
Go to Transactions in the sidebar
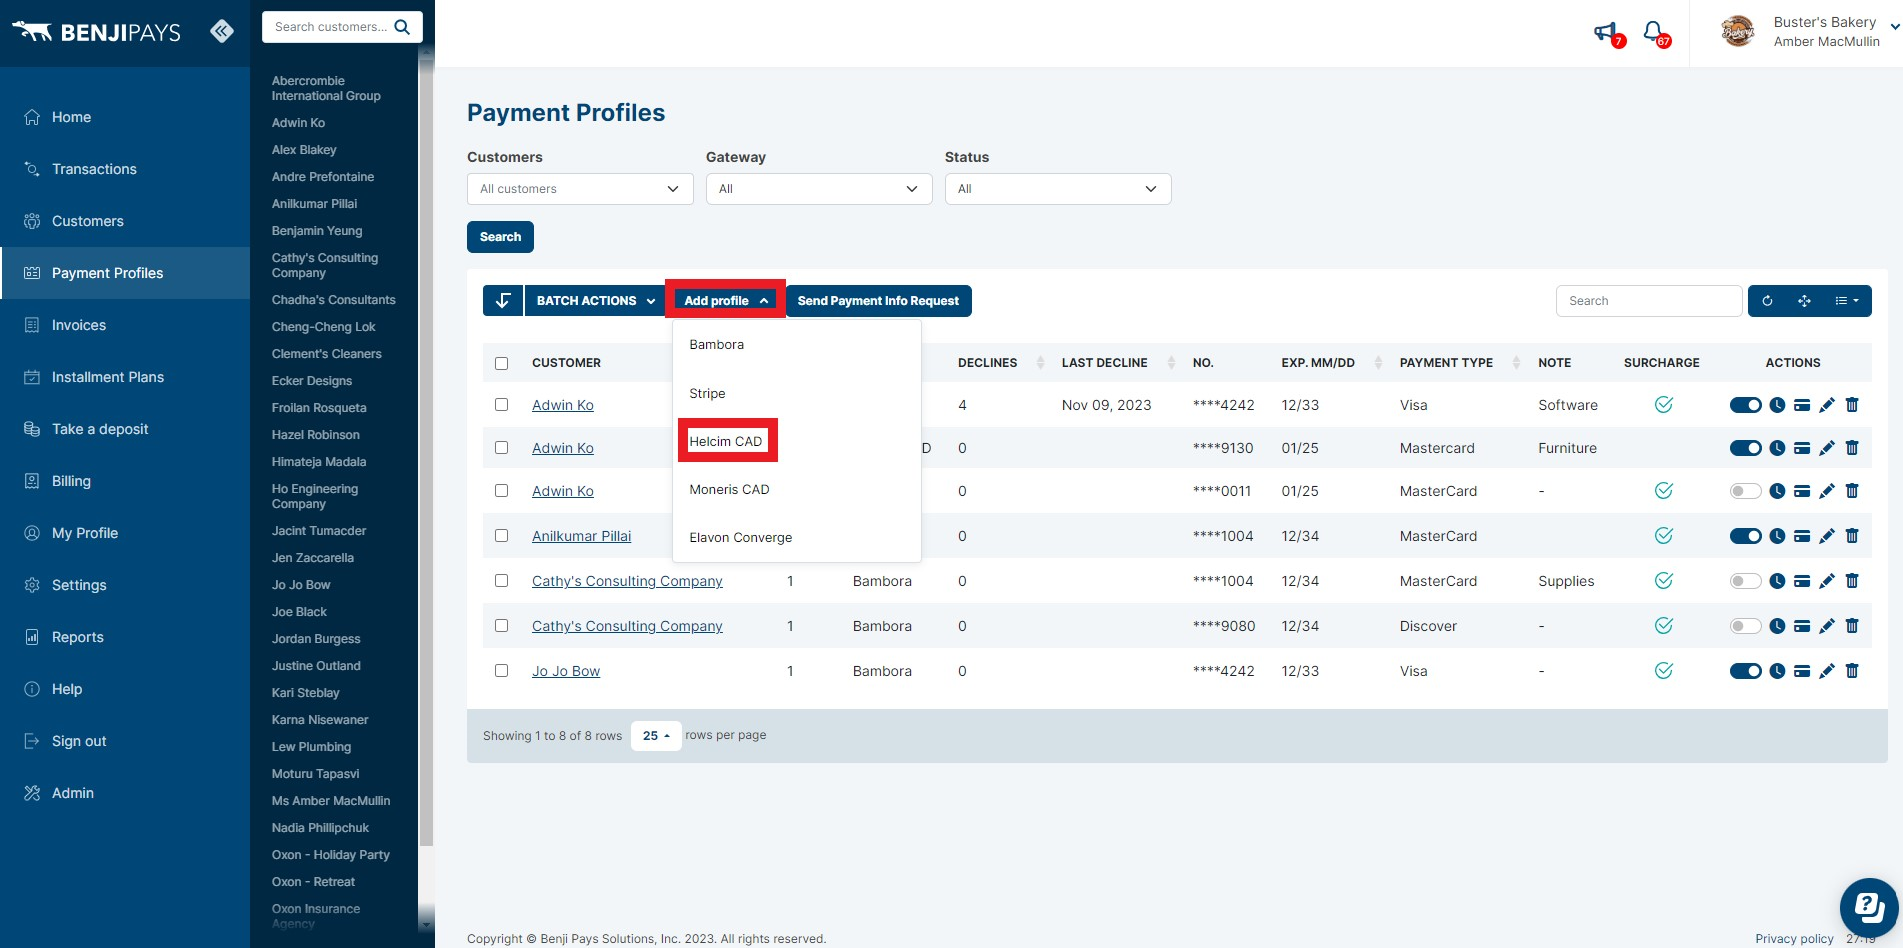tap(94, 169)
